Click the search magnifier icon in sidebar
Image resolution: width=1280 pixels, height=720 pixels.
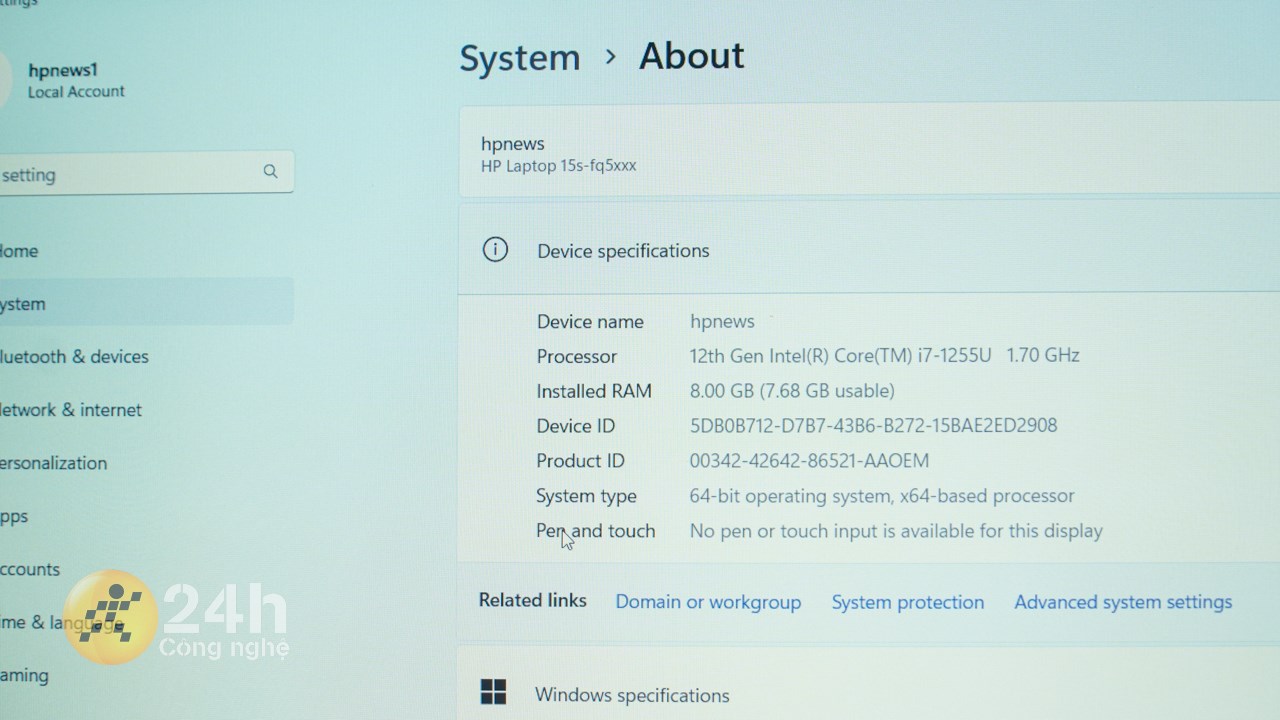(x=270, y=172)
